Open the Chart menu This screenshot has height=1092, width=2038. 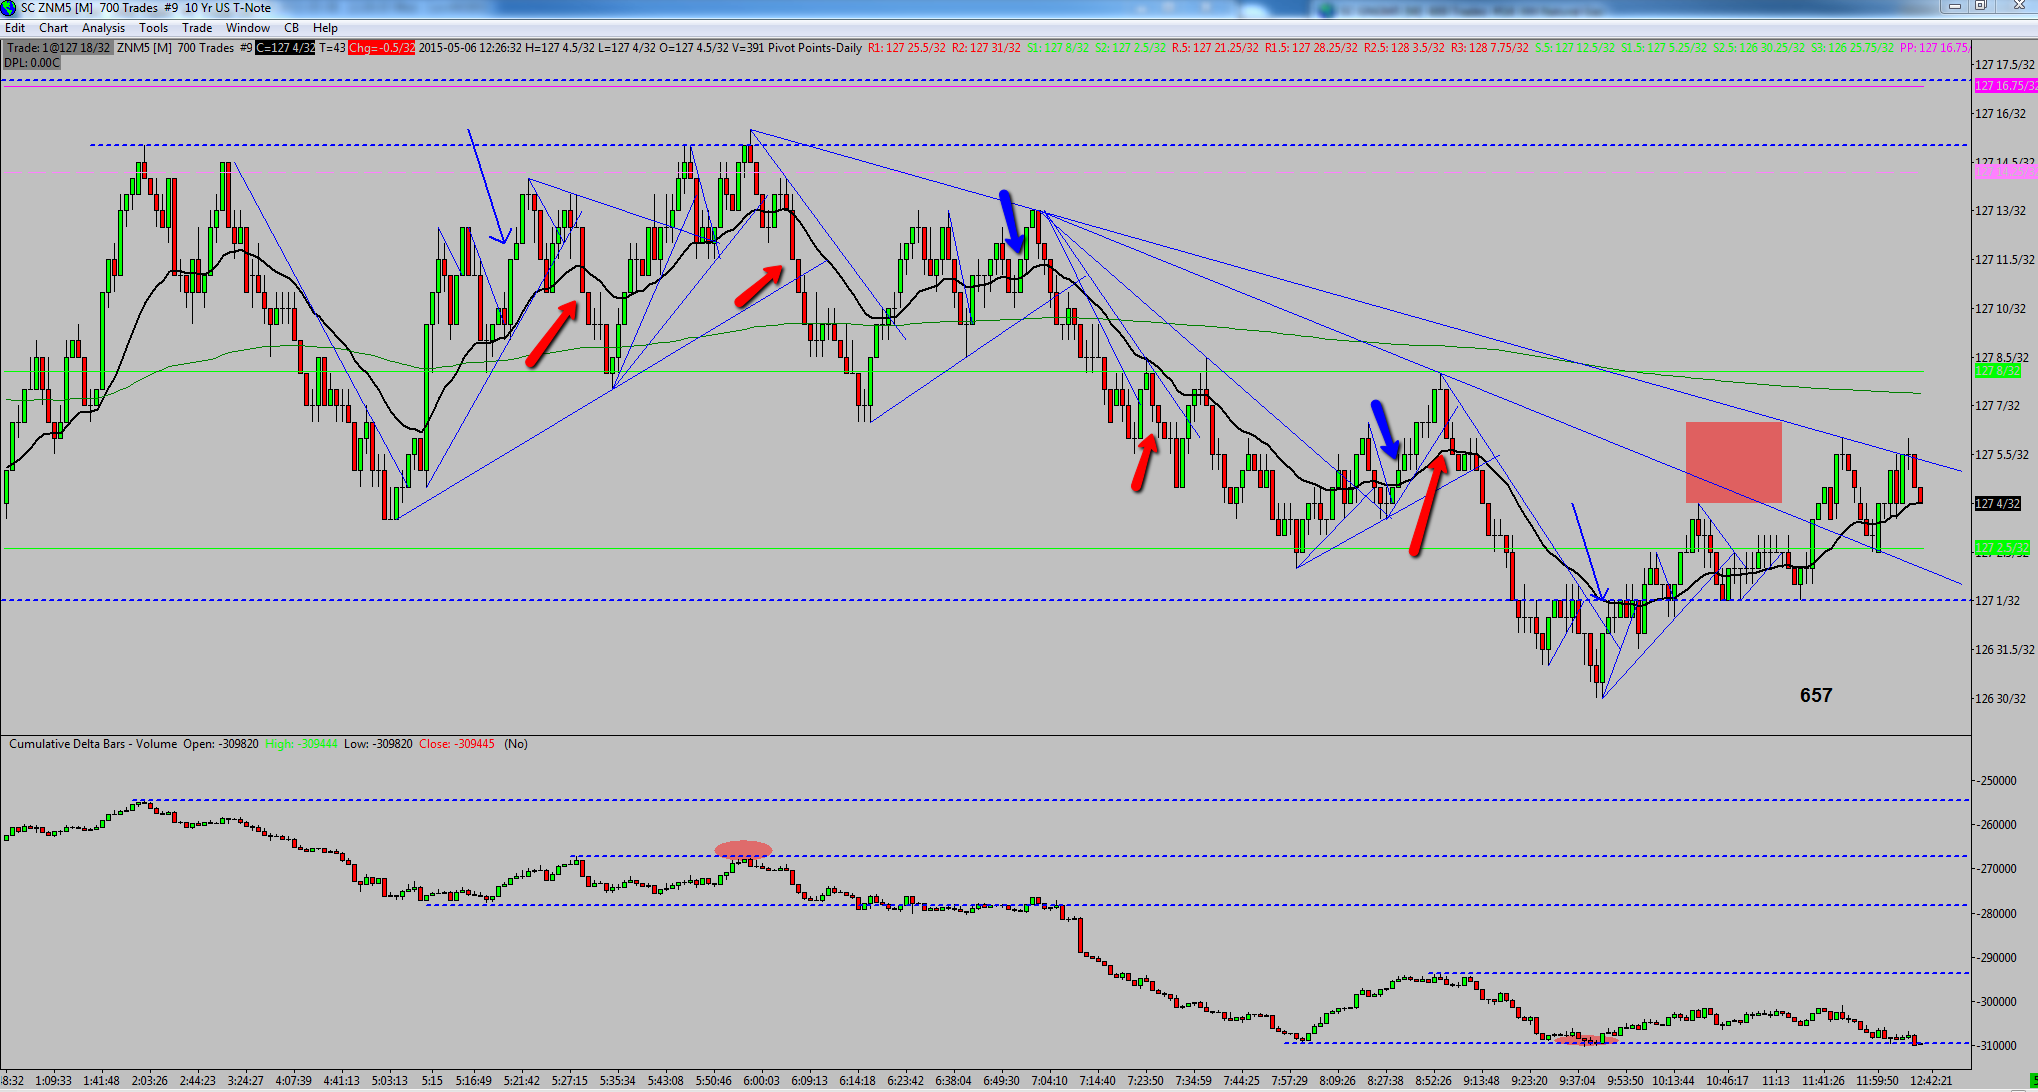pos(54,28)
